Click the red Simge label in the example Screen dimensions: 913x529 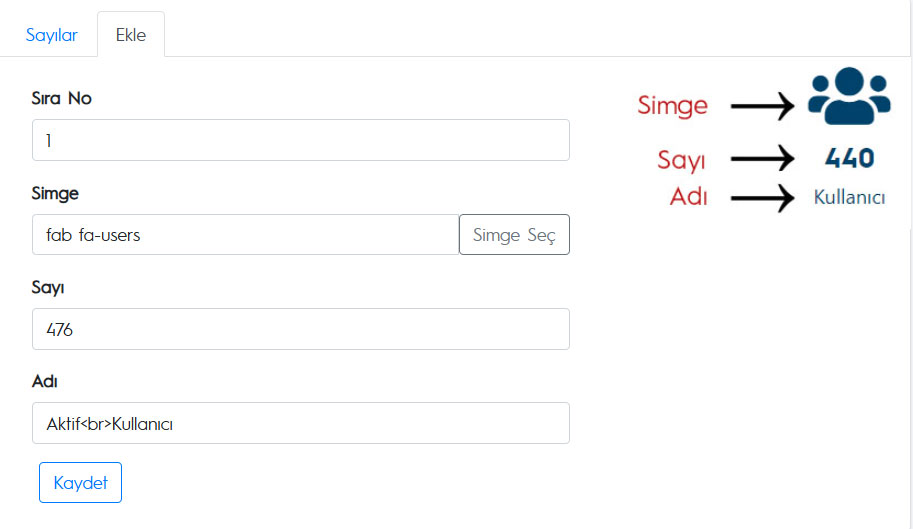[673, 106]
